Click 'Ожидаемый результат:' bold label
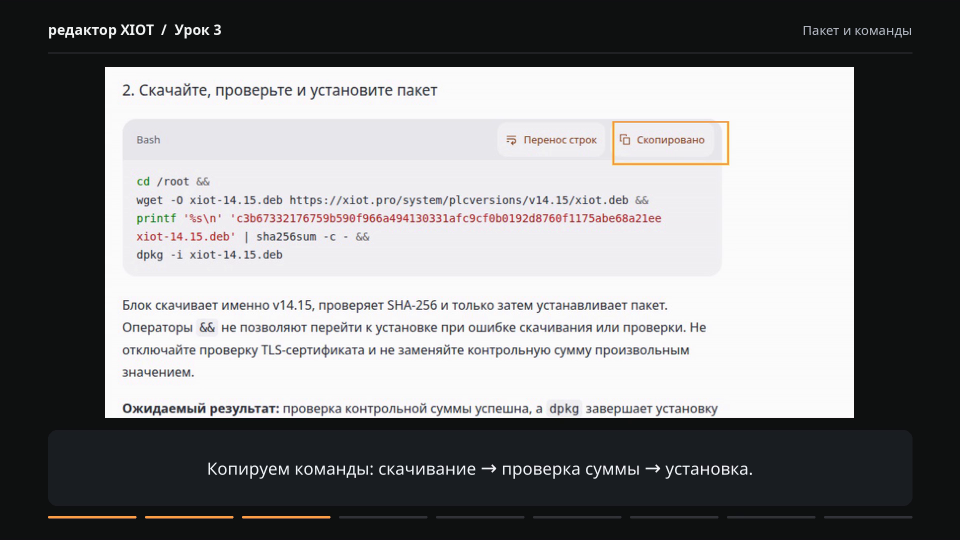Image resolution: width=960 pixels, height=540 pixels. 201,408
